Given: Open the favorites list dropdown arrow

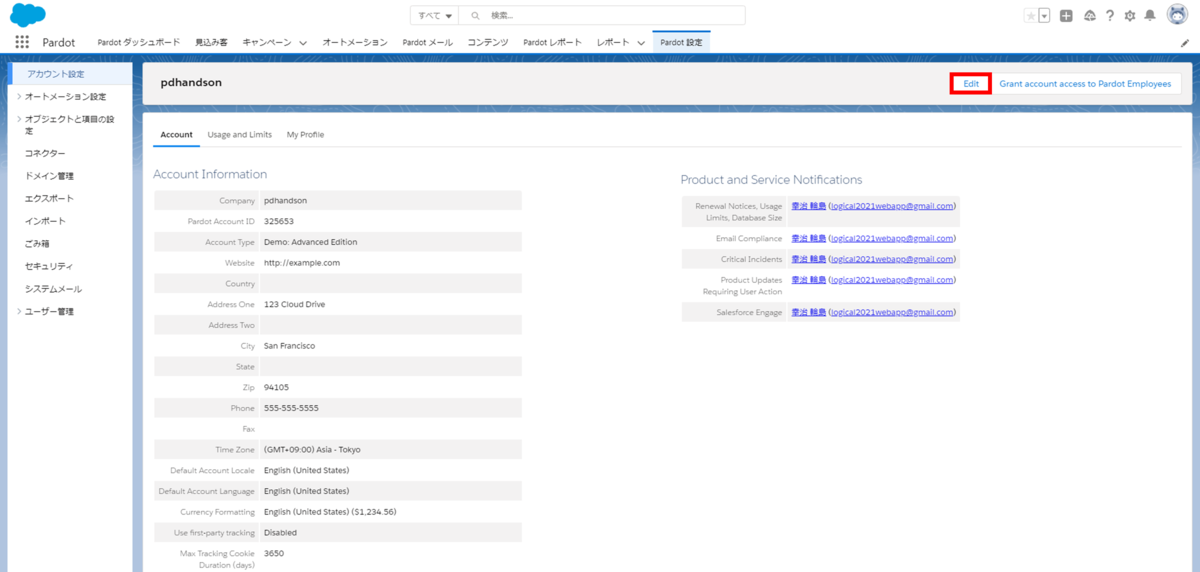Looking at the screenshot, I should pos(1045,16).
